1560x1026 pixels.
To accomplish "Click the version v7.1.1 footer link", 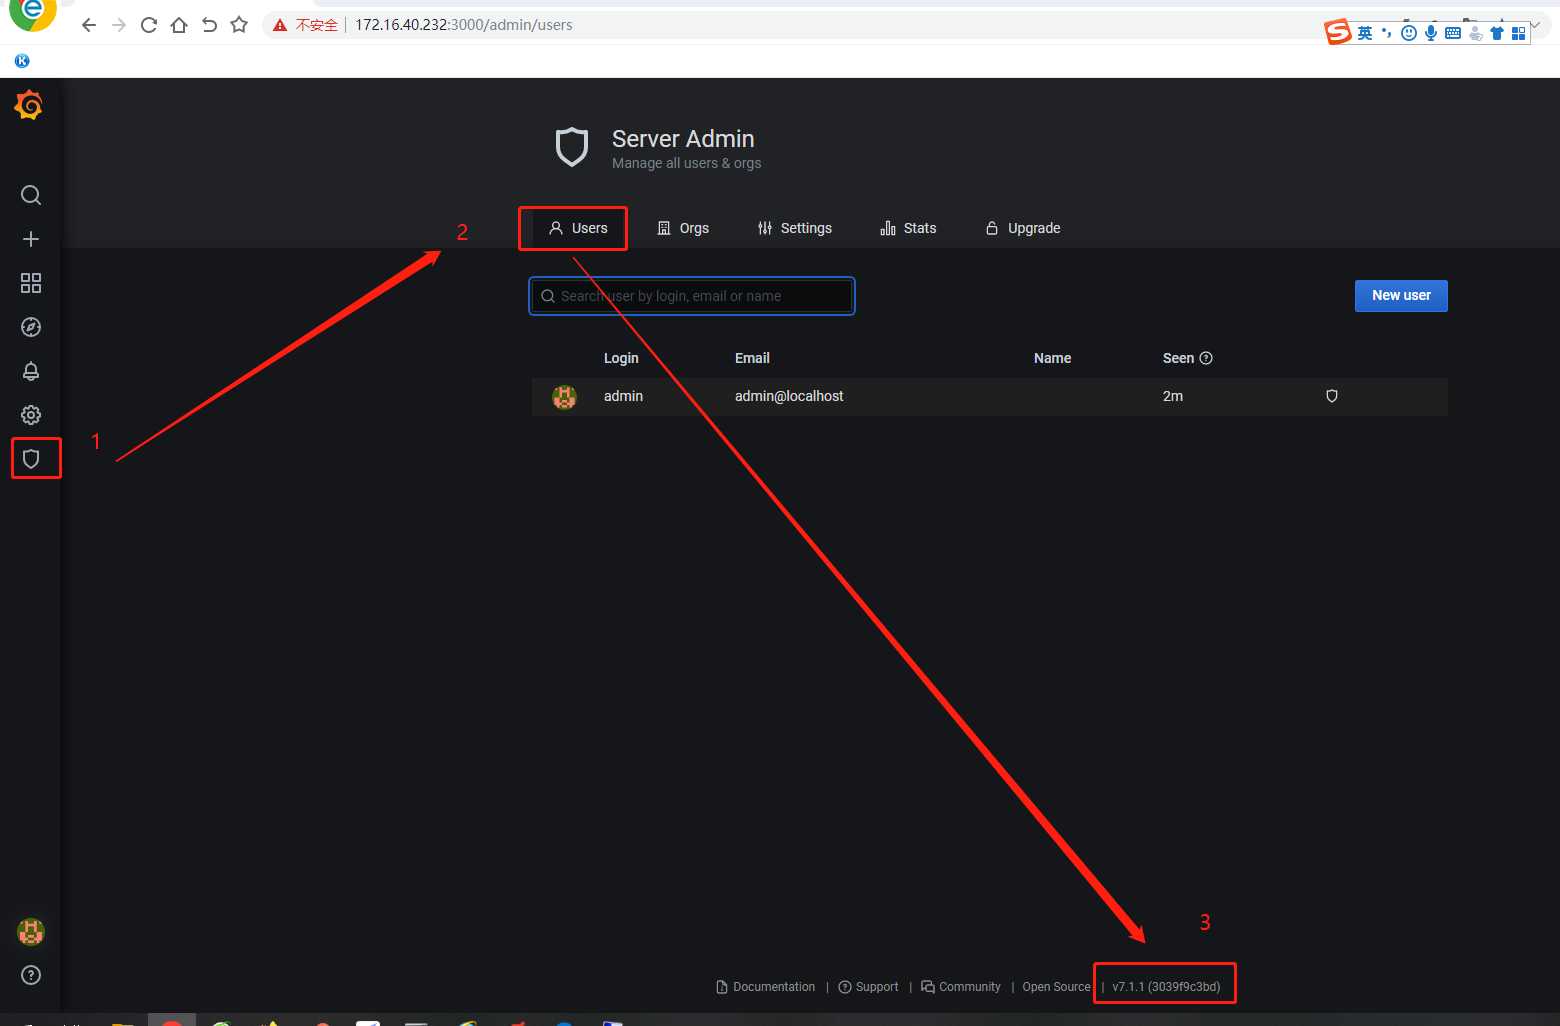I will coord(1166,987).
